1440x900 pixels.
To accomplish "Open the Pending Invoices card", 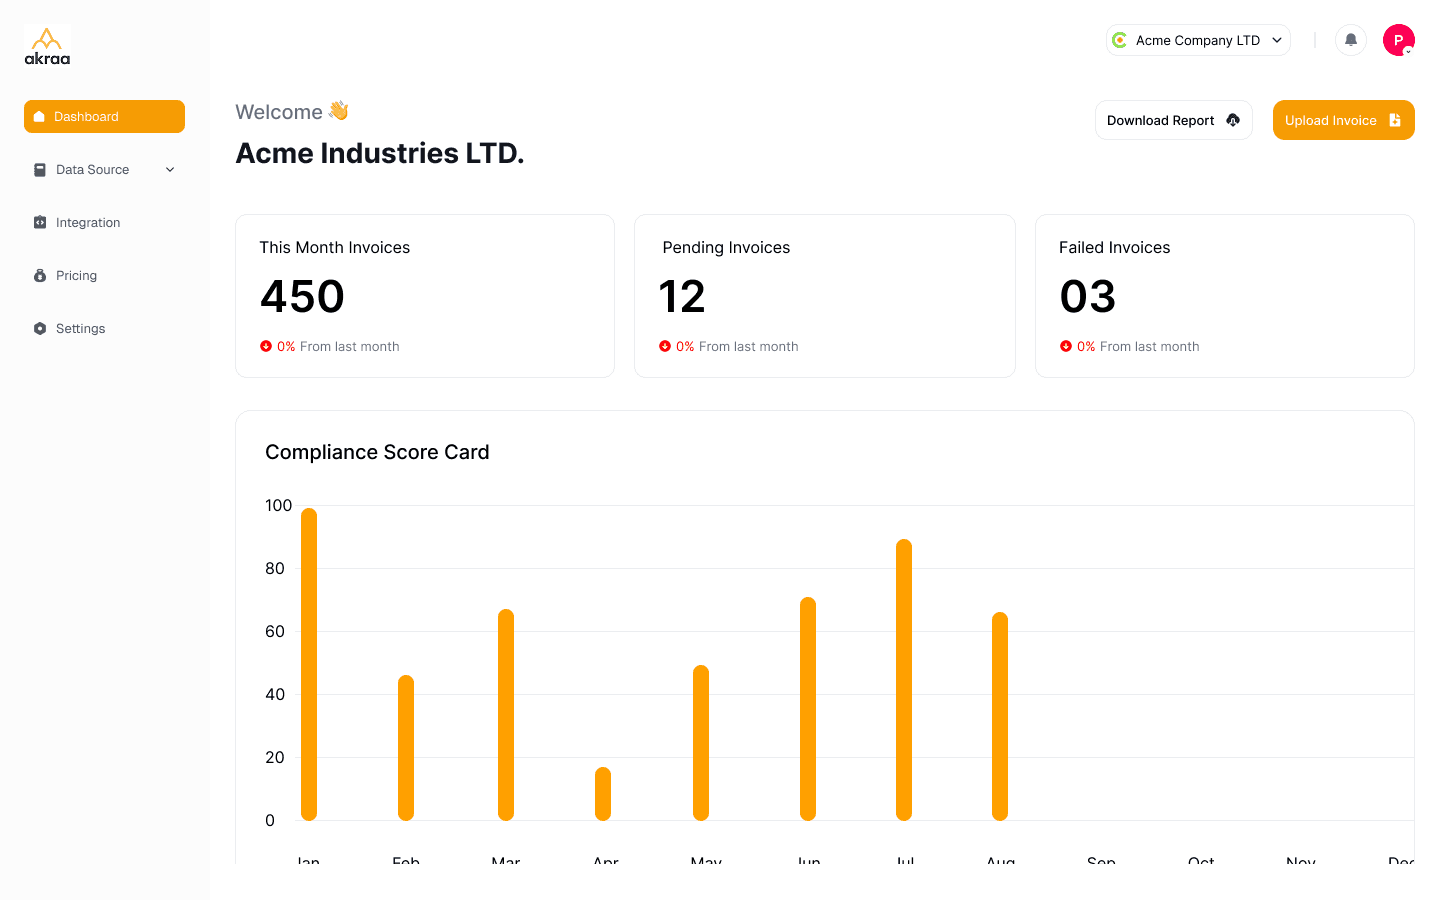I will pyautogui.click(x=824, y=296).
